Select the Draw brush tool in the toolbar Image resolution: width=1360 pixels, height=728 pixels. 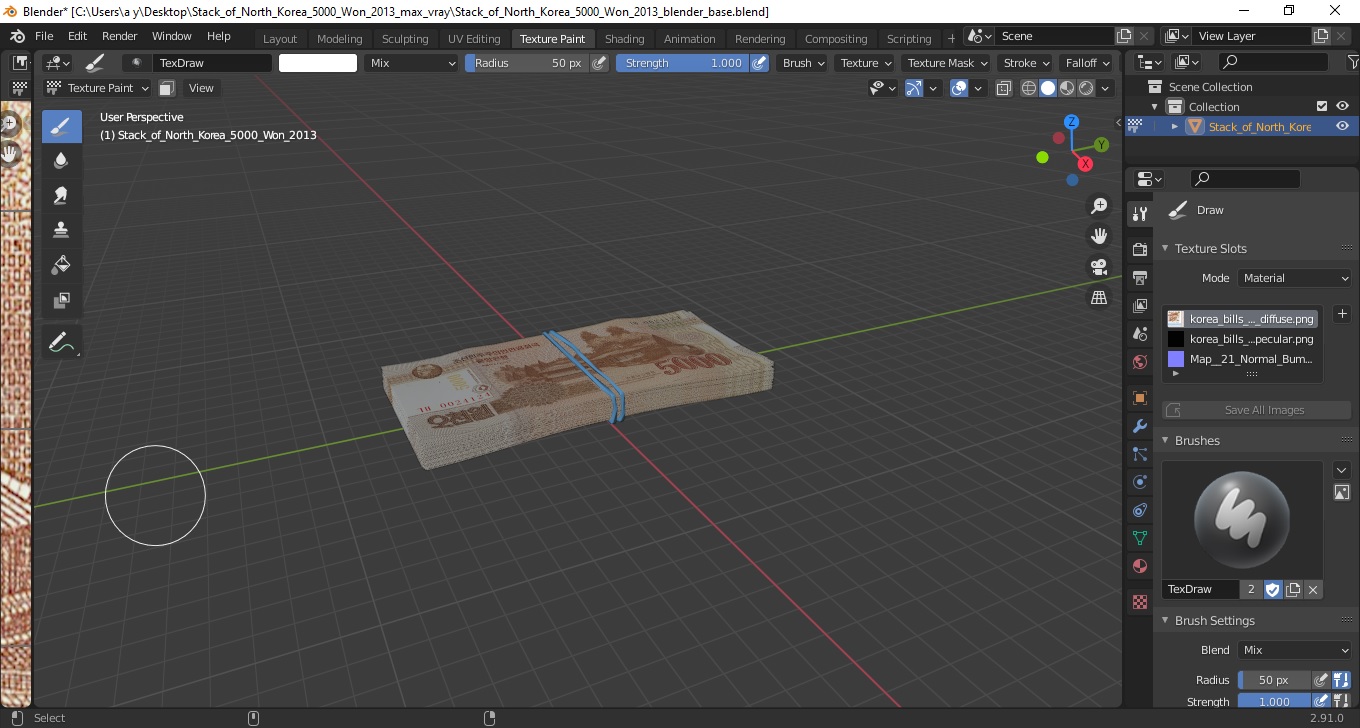coord(61,126)
